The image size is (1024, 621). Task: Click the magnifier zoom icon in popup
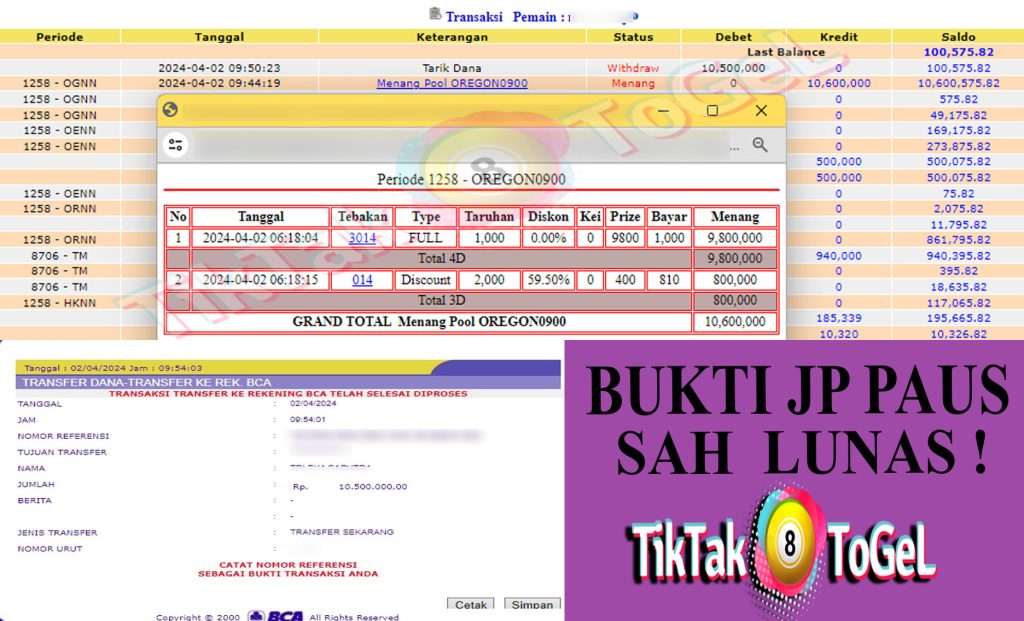pyautogui.click(x=760, y=145)
